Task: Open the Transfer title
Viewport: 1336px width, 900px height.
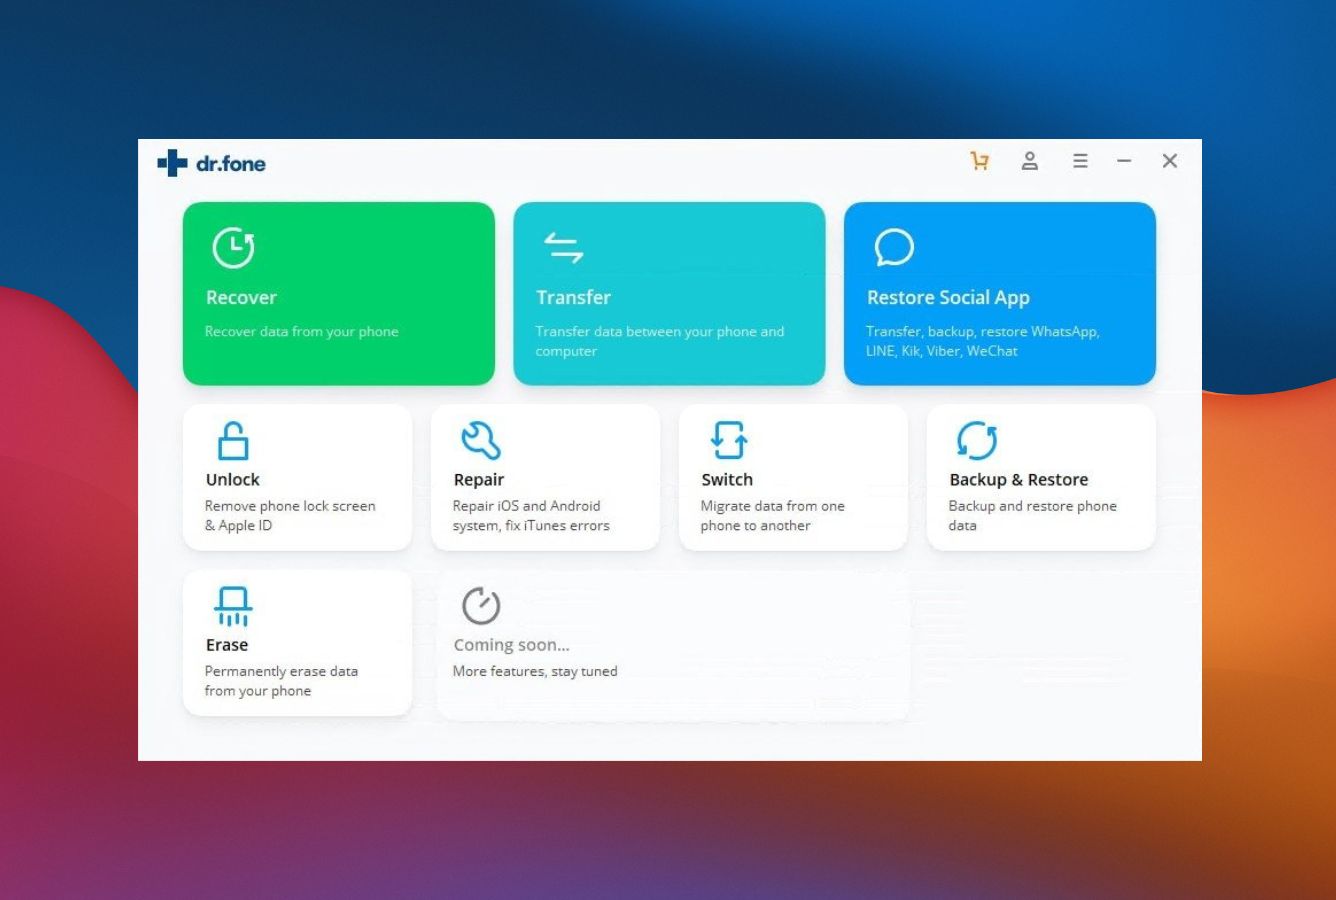Action: (x=573, y=298)
